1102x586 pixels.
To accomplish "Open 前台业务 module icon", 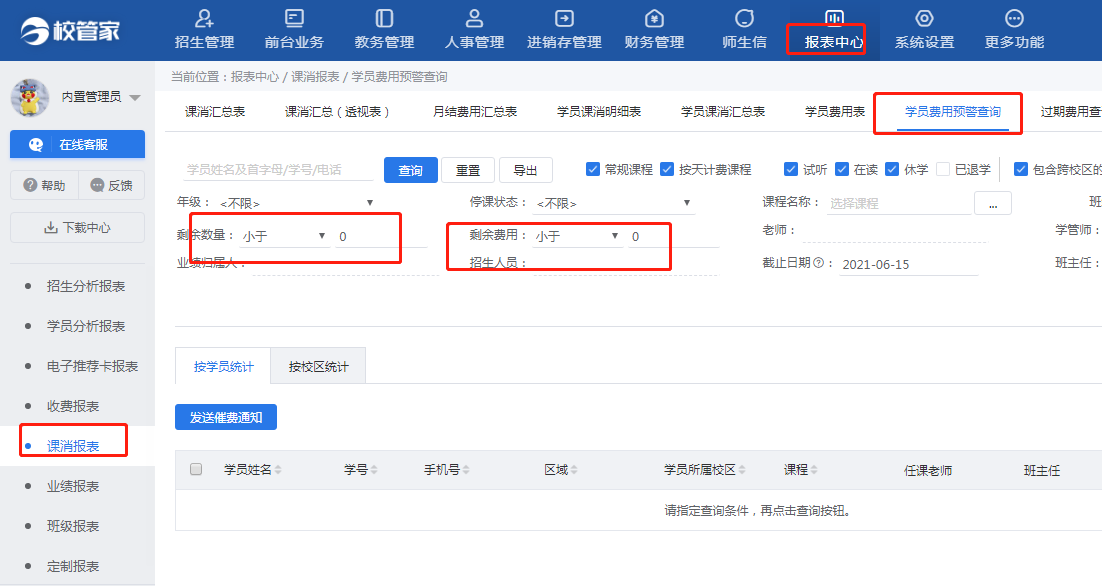I will 294,18.
